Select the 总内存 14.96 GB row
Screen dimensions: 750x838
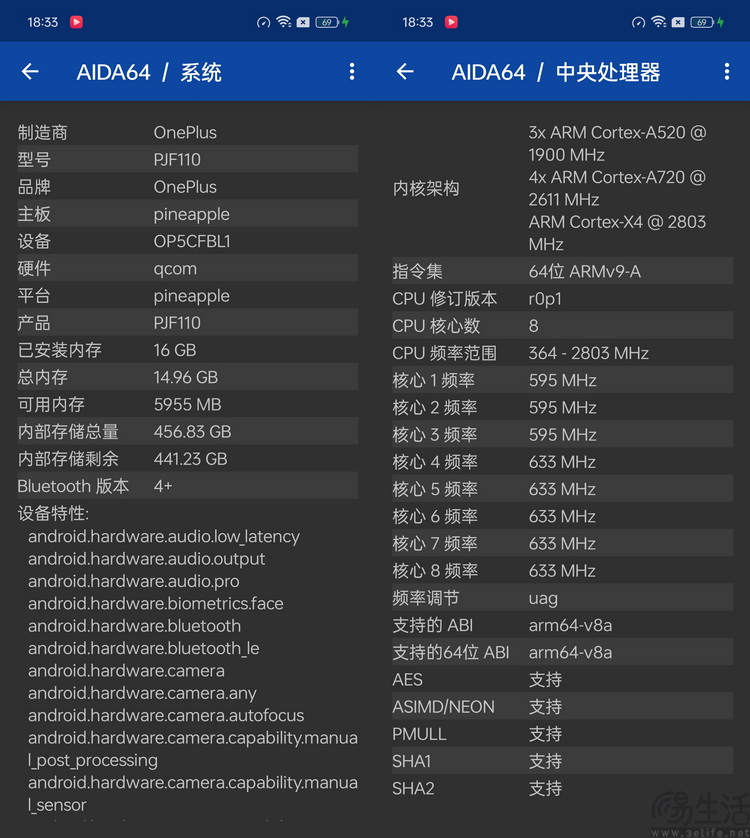click(x=188, y=377)
